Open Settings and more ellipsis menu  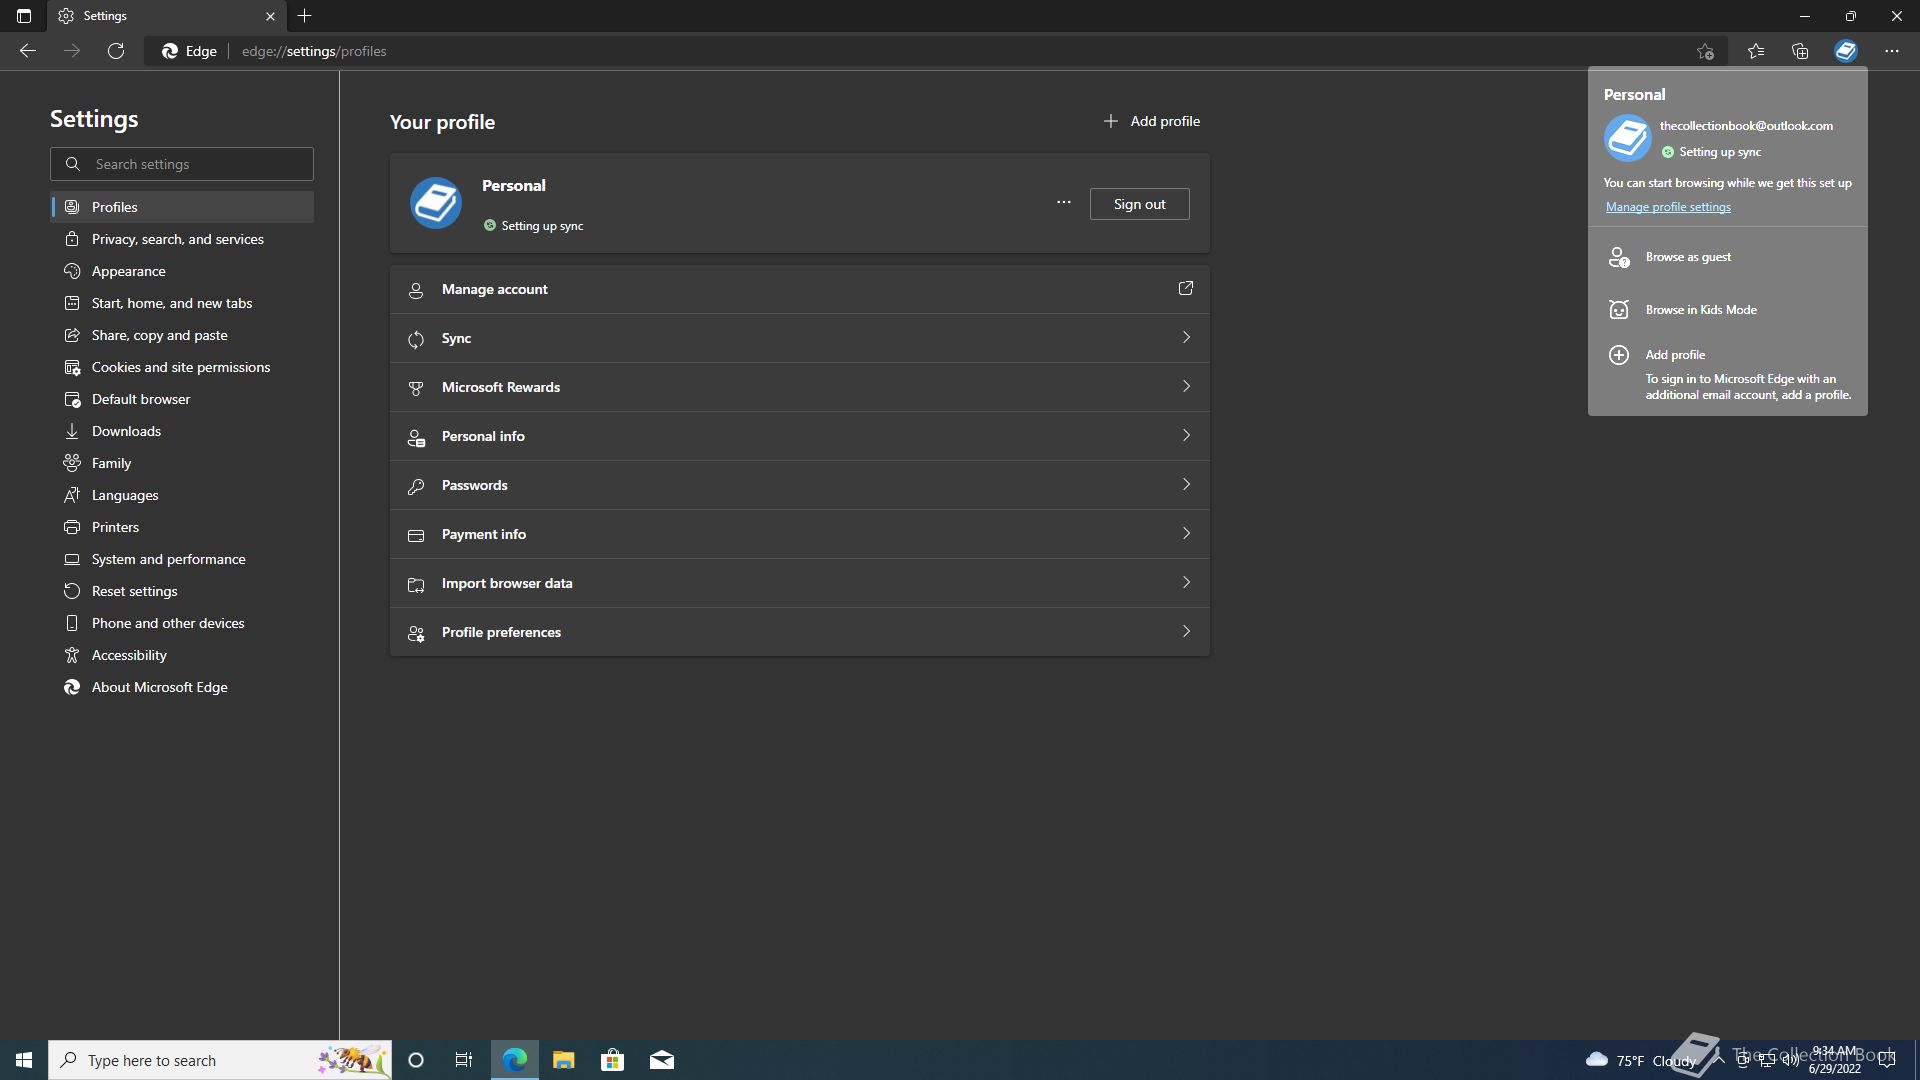pyautogui.click(x=1892, y=51)
